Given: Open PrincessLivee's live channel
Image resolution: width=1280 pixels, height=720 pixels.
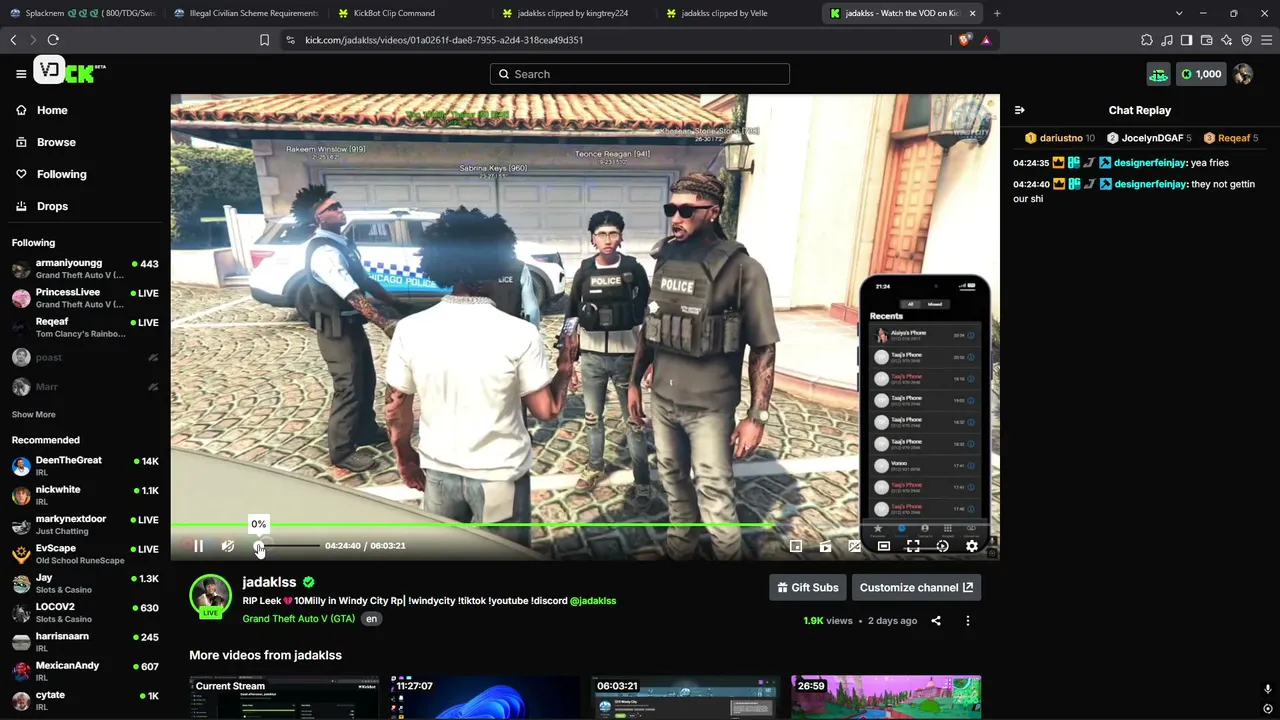Looking at the screenshot, I should (x=85, y=298).
